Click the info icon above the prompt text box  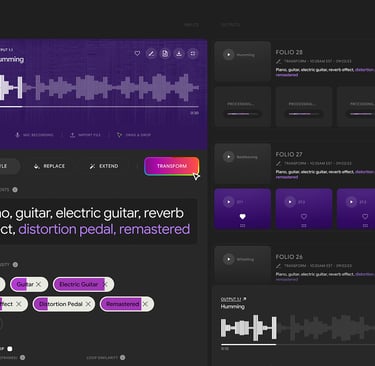(15, 190)
